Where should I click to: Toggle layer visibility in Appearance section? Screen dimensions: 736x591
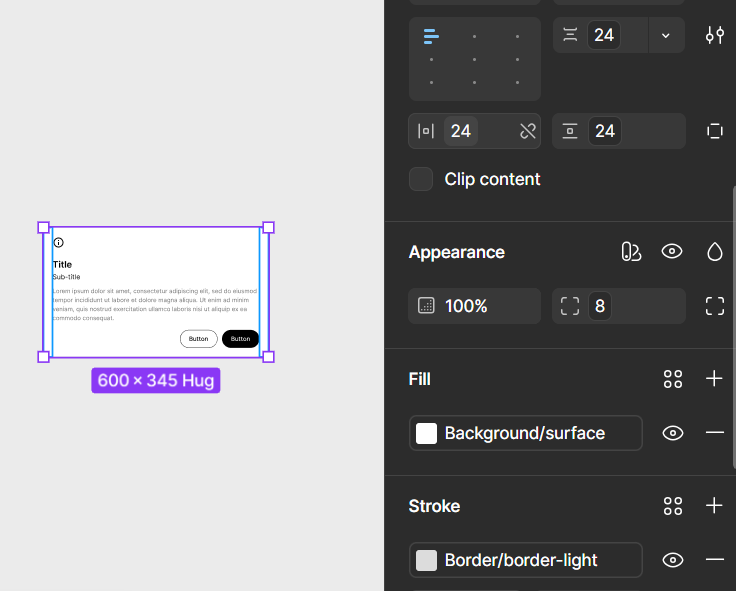pyautogui.click(x=672, y=252)
